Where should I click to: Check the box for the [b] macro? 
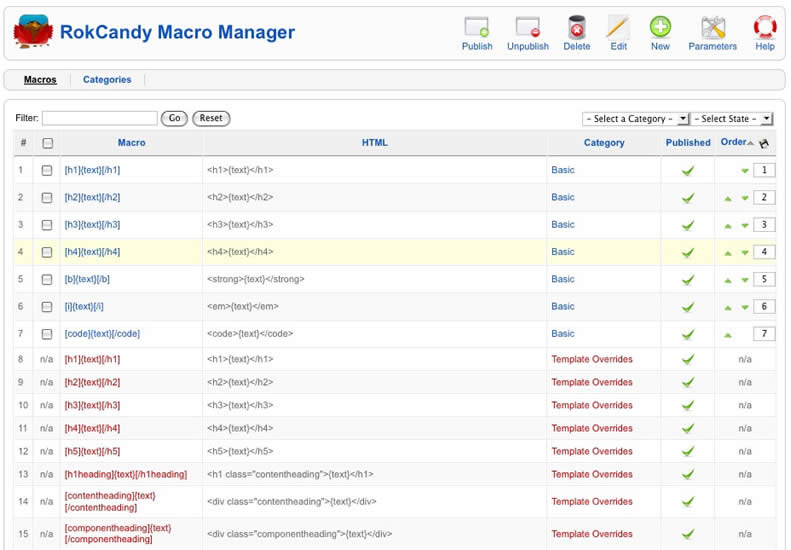click(47, 280)
